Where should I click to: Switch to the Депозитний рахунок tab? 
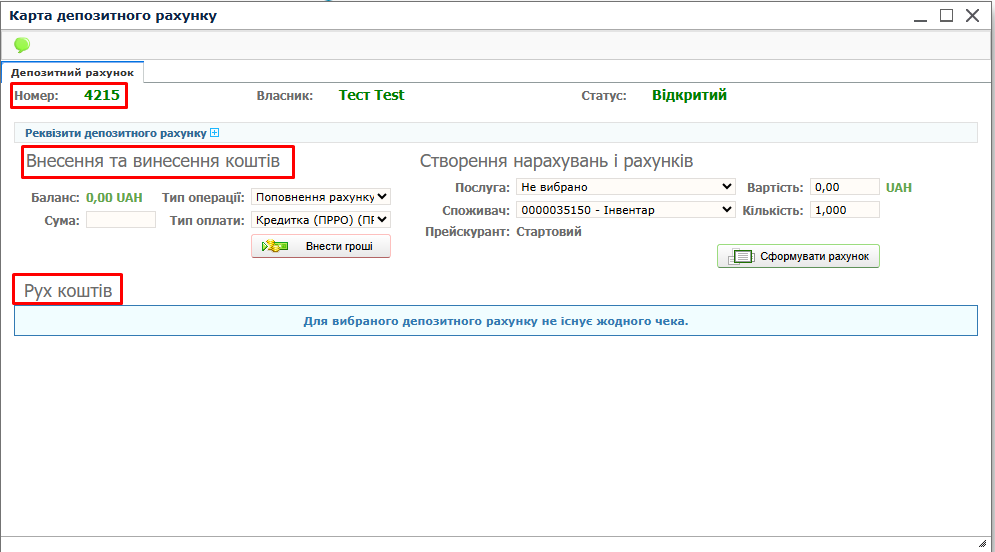pyautogui.click(x=72, y=73)
